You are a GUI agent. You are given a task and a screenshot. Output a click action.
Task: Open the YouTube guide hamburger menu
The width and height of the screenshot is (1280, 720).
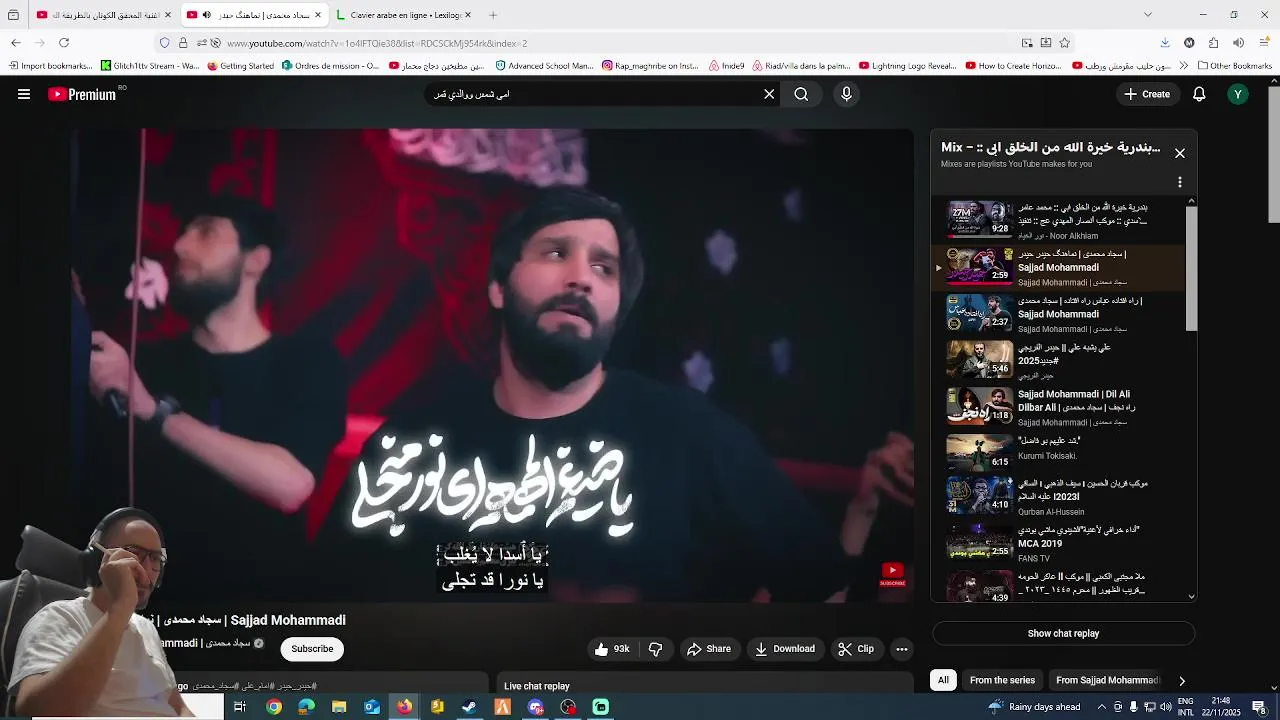(24, 94)
